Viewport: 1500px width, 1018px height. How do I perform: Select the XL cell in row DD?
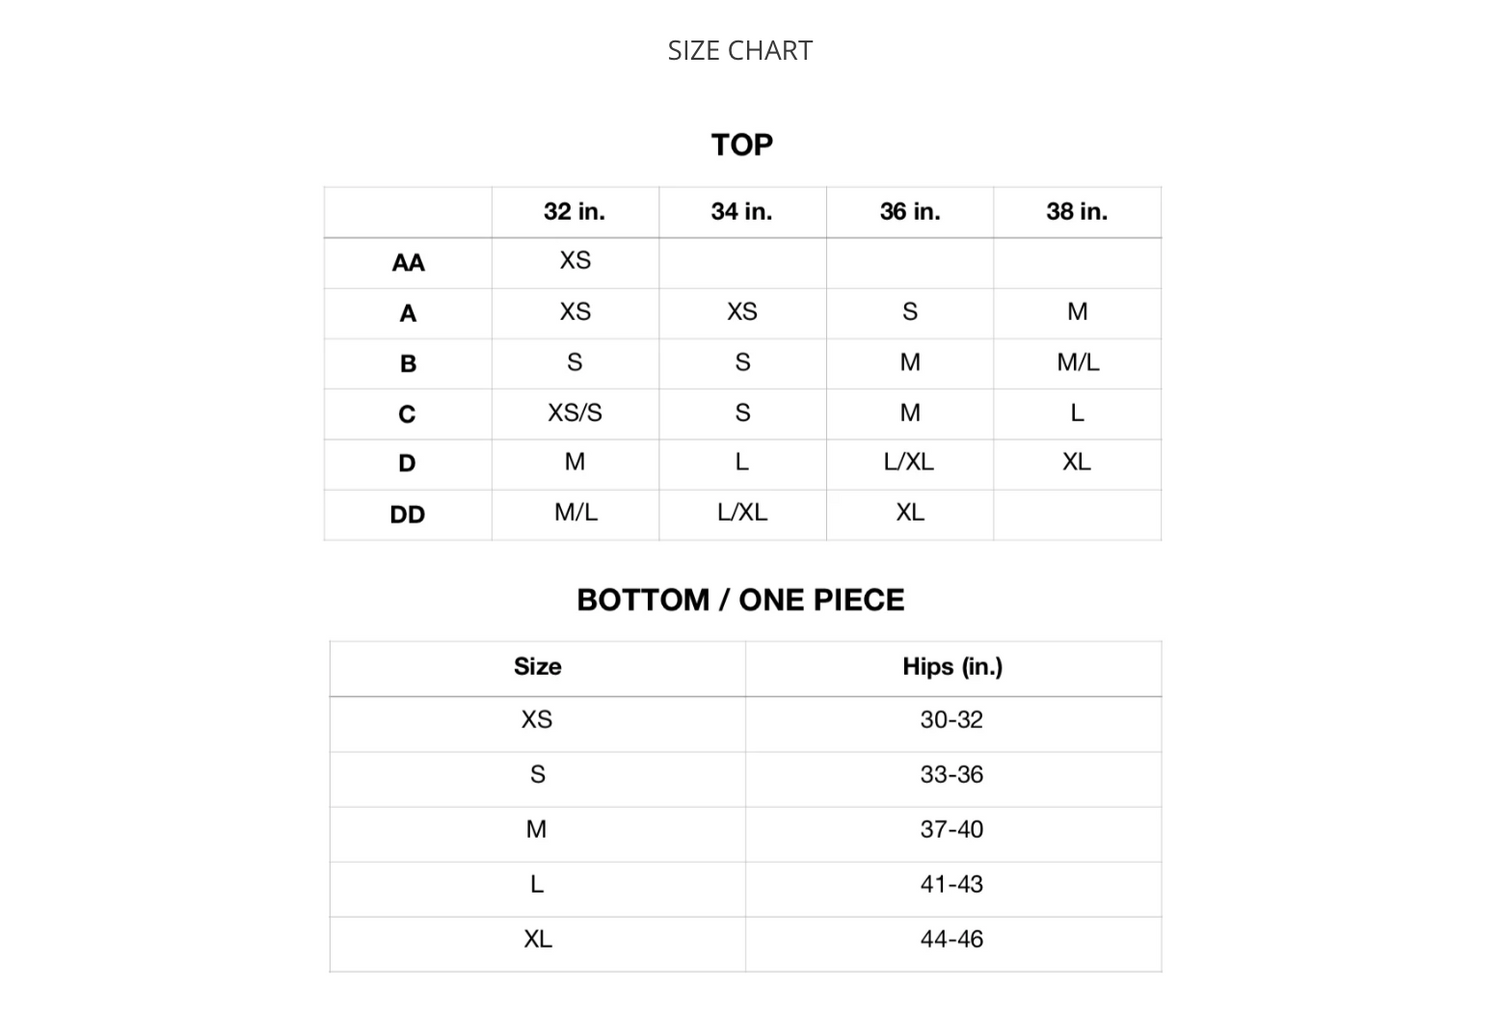point(910,513)
